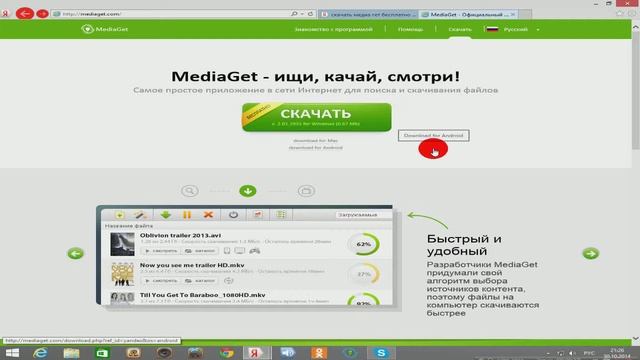Open the 'Скачать' menu item in header
The width and height of the screenshot is (640, 360).
[x=460, y=29]
